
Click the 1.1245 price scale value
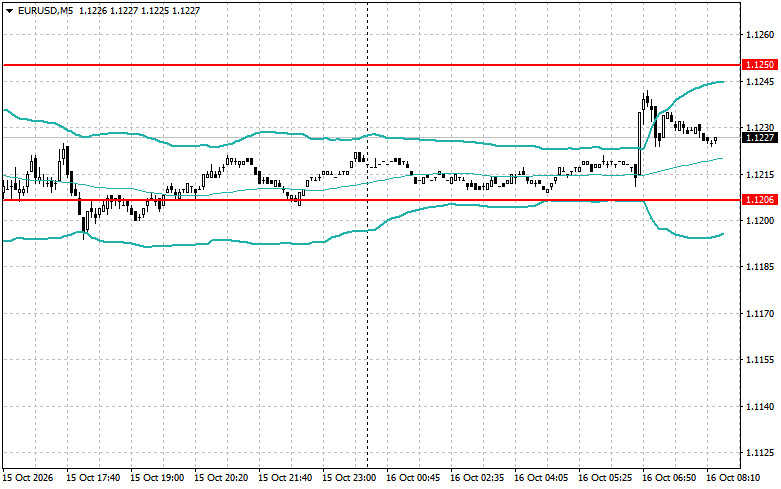pyautogui.click(x=760, y=81)
